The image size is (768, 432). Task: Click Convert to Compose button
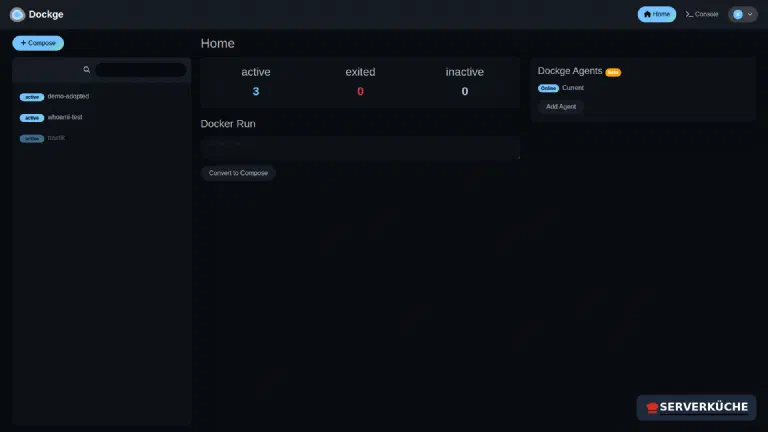pos(238,173)
